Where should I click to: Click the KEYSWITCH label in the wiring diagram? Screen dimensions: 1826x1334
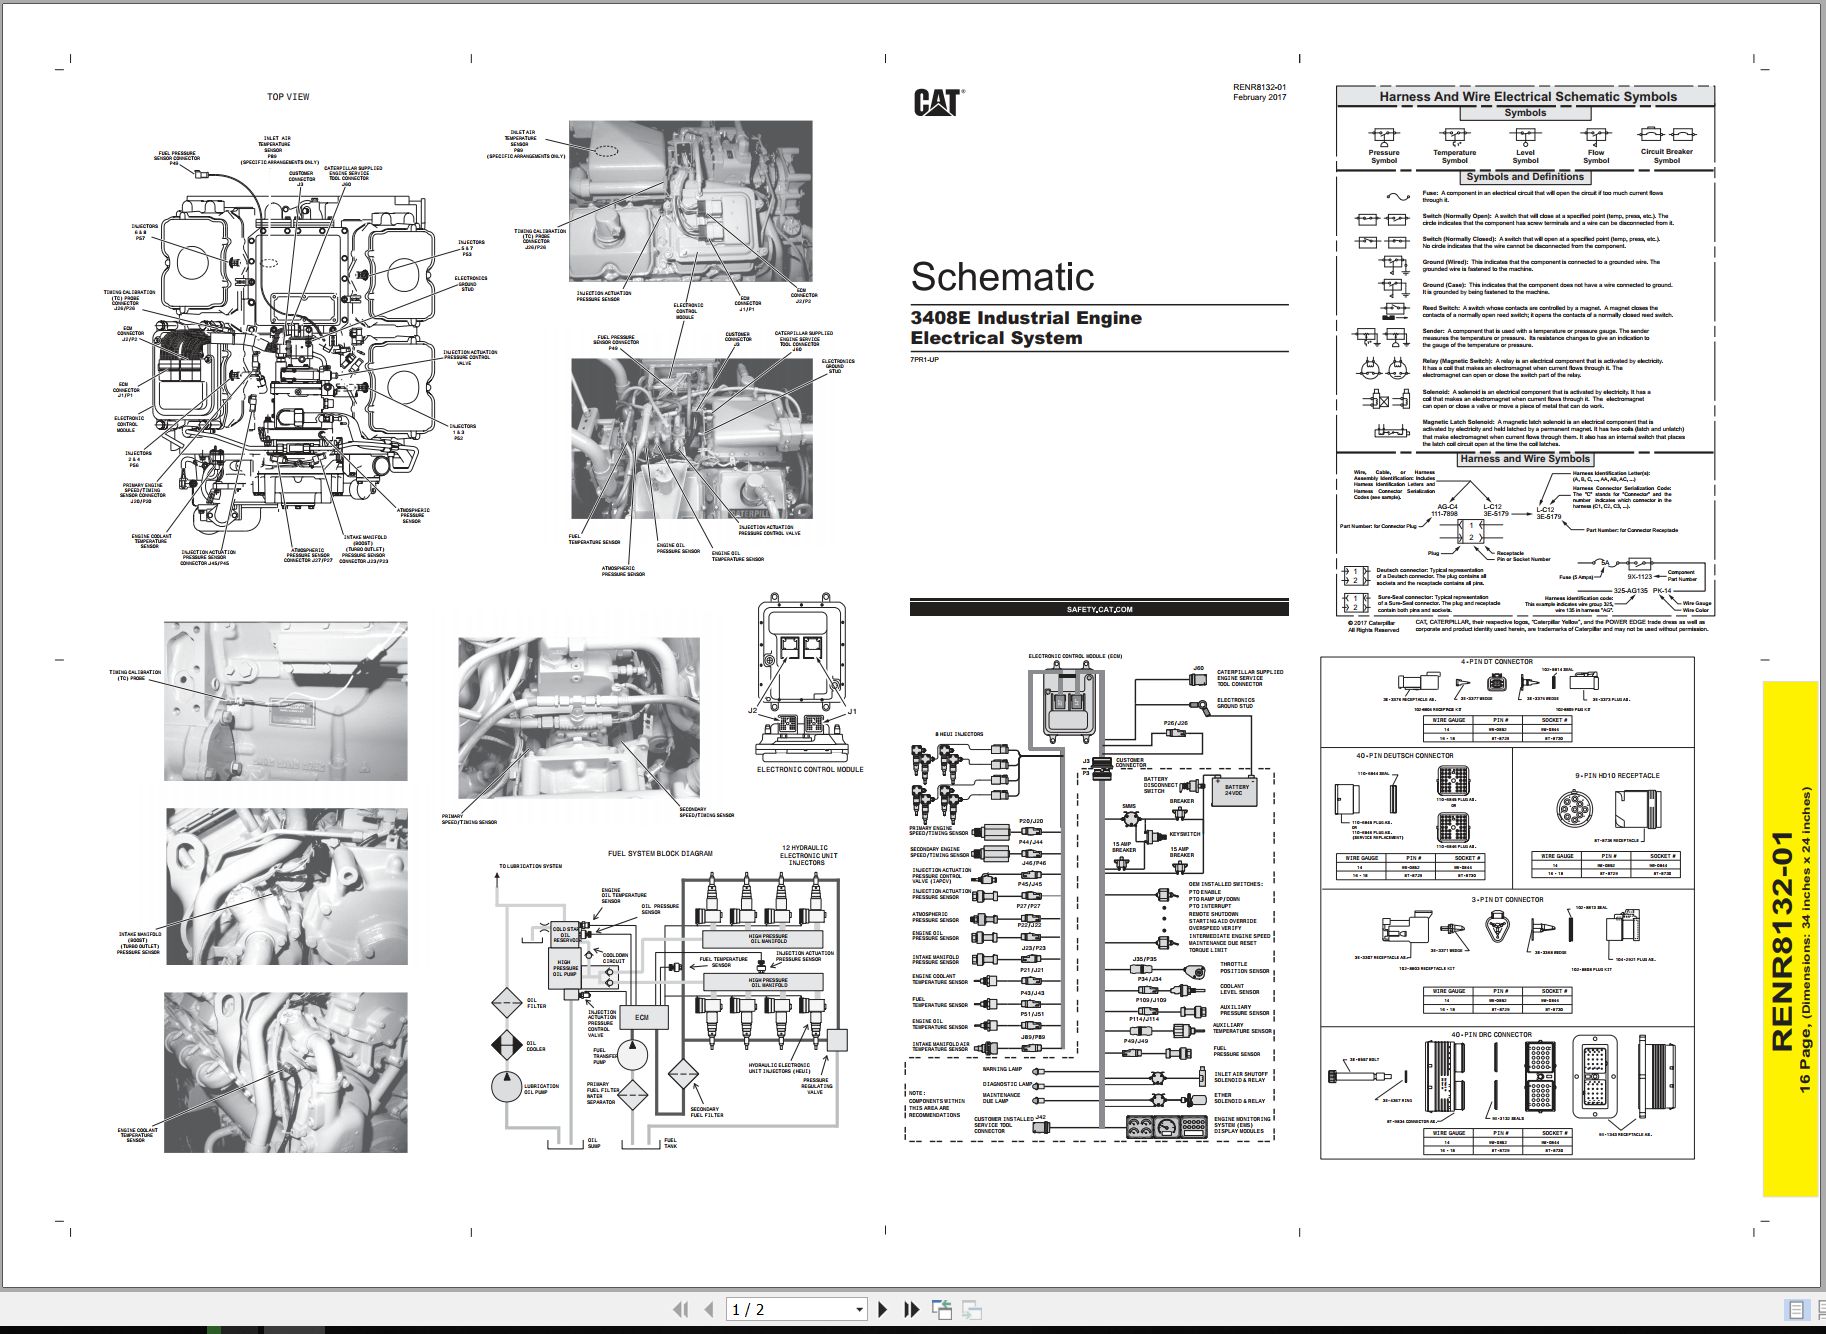(1185, 834)
